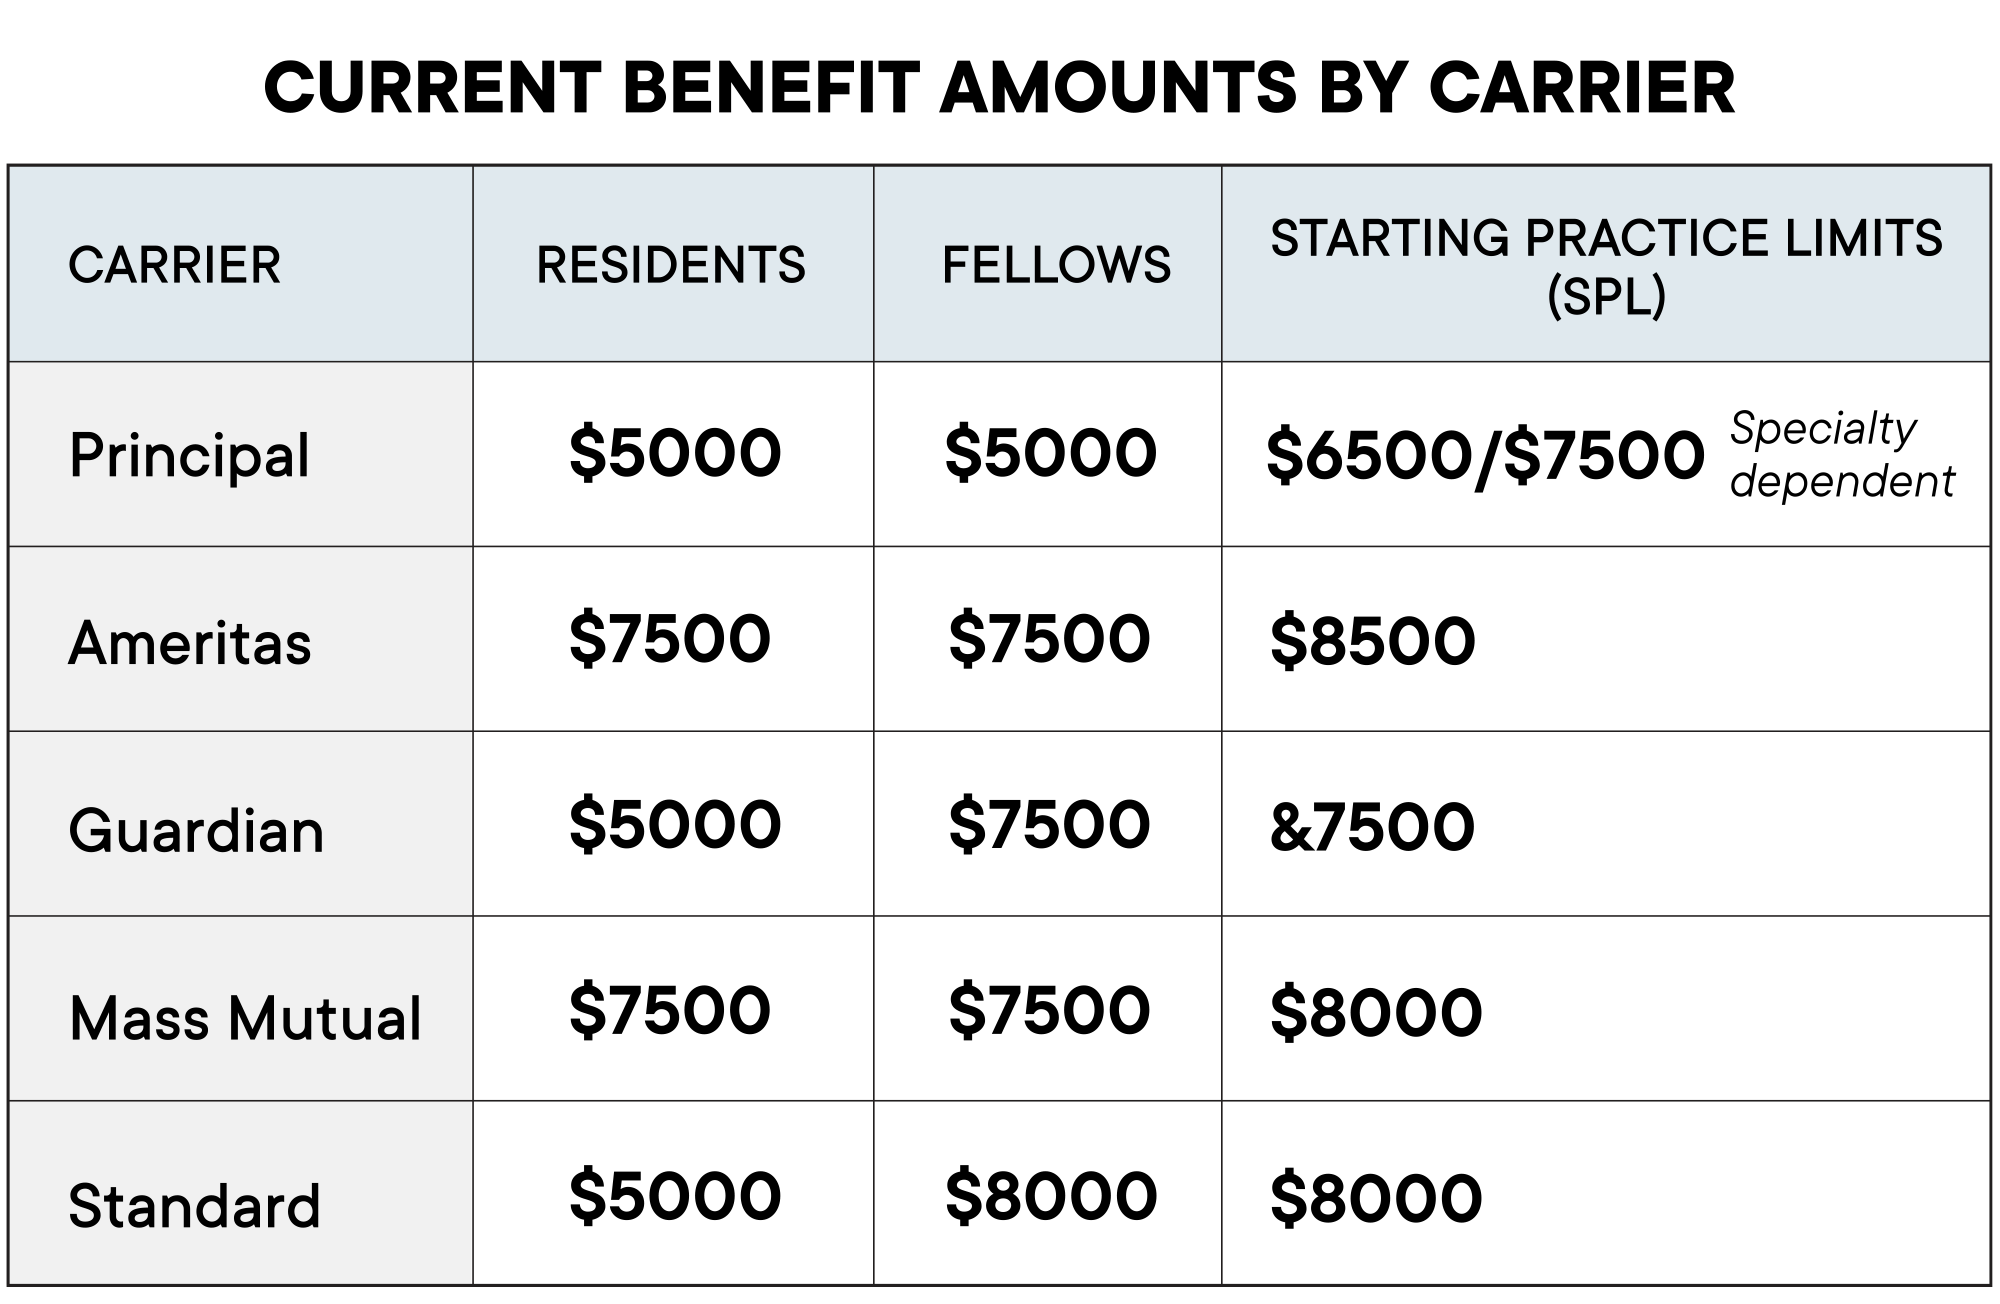This screenshot has height=1304, width=2000.
Task: Select Guardian's $5000 Residents amount
Action: pyautogui.click(x=675, y=824)
